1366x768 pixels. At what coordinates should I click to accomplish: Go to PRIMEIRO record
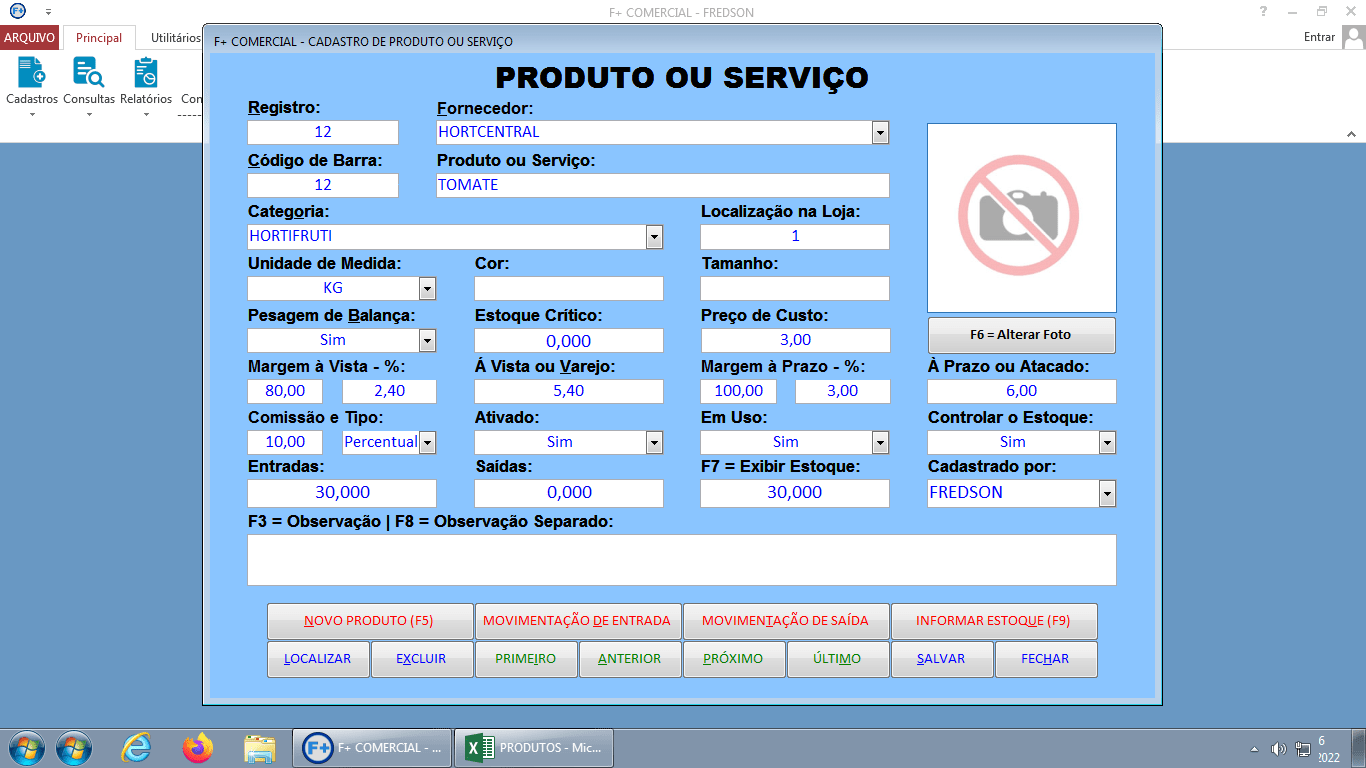click(x=525, y=659)
